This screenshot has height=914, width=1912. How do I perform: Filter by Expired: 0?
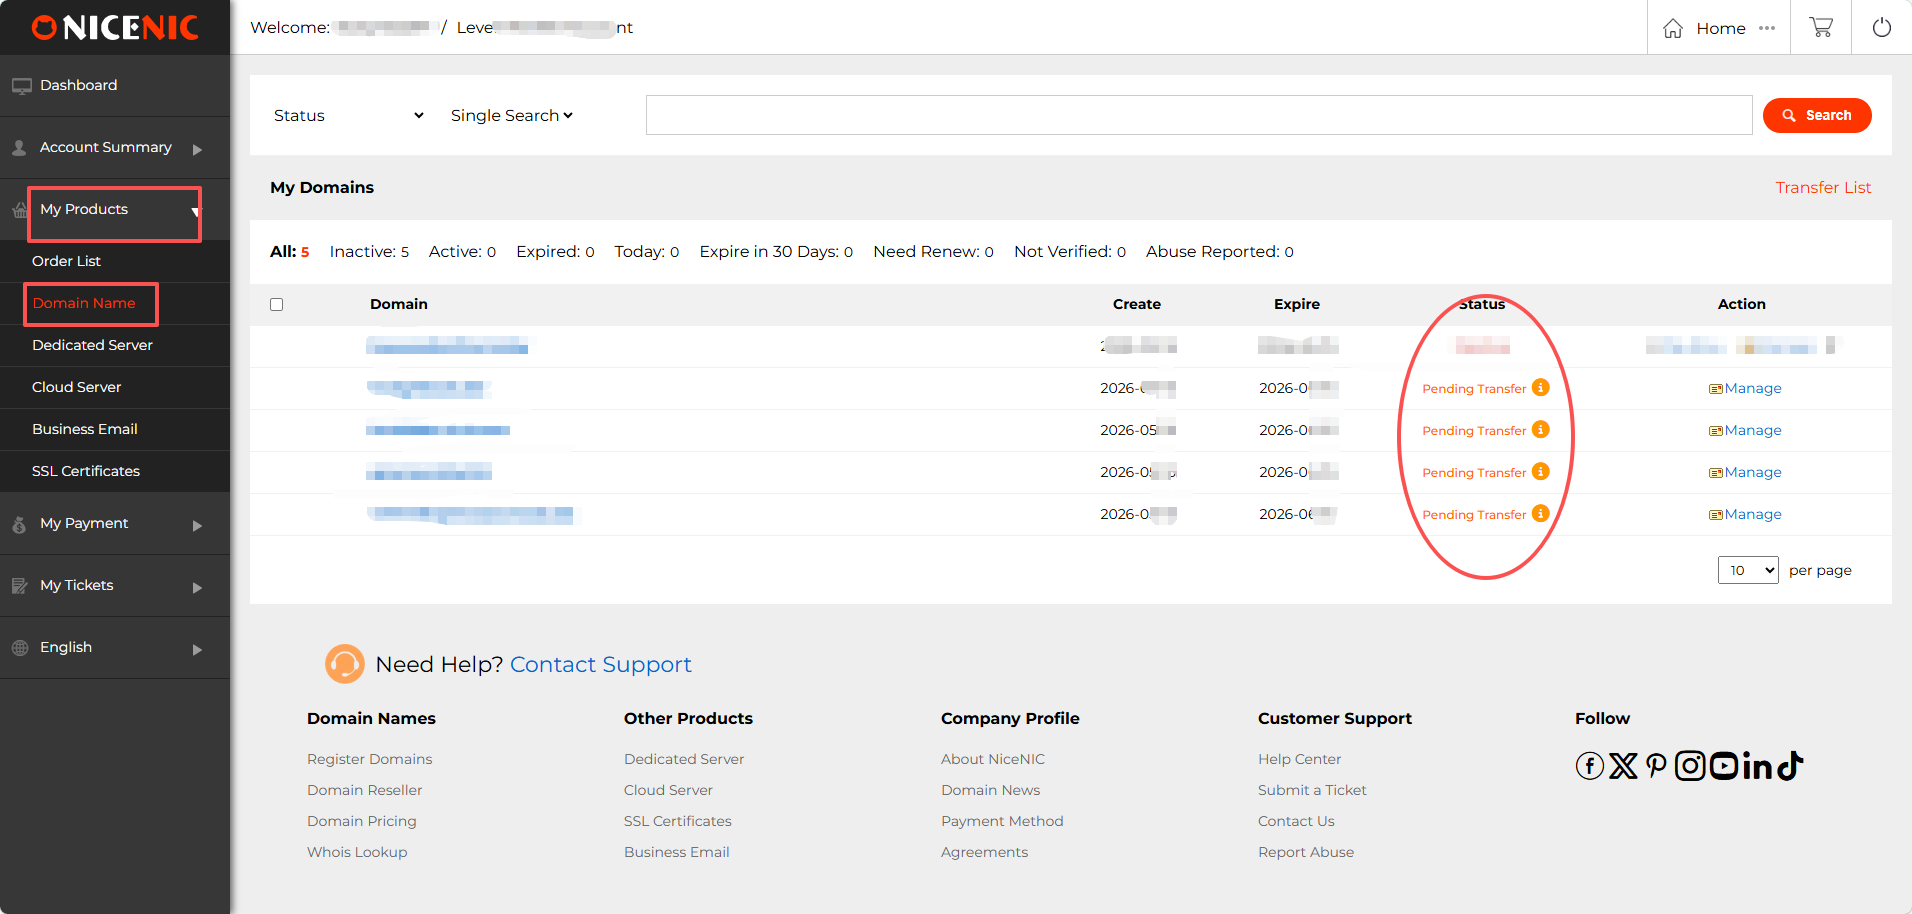click(x=555, y=252)
